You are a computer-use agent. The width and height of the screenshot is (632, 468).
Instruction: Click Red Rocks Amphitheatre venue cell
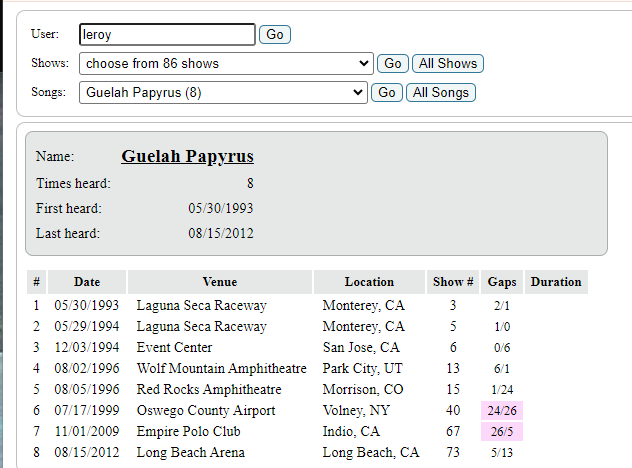point(209,390)
